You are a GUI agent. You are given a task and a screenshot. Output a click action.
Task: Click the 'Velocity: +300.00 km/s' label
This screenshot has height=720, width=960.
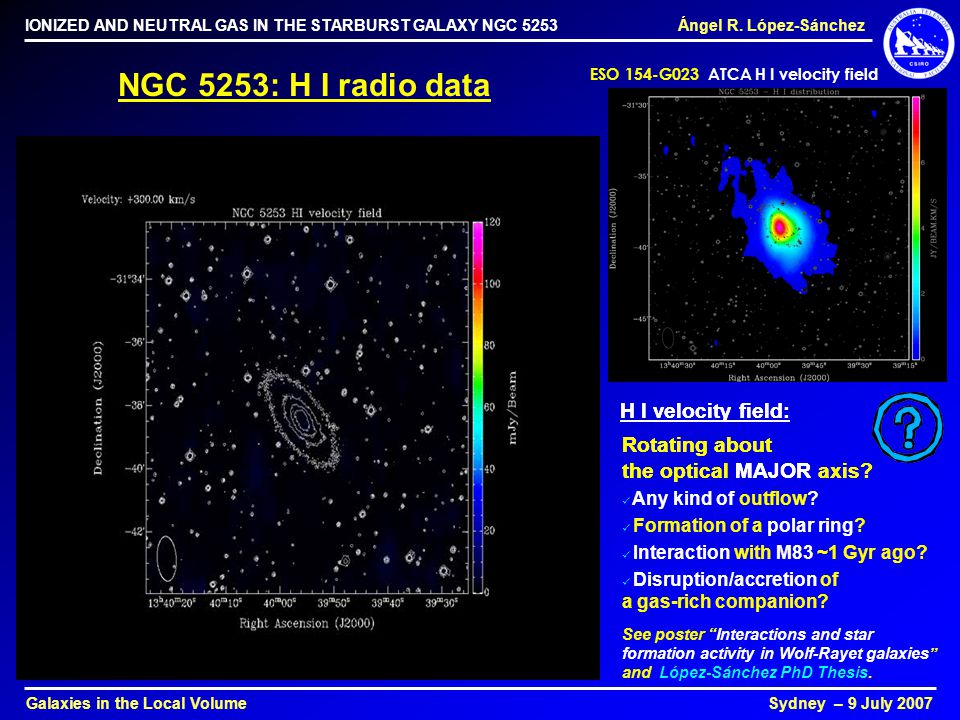138,199
